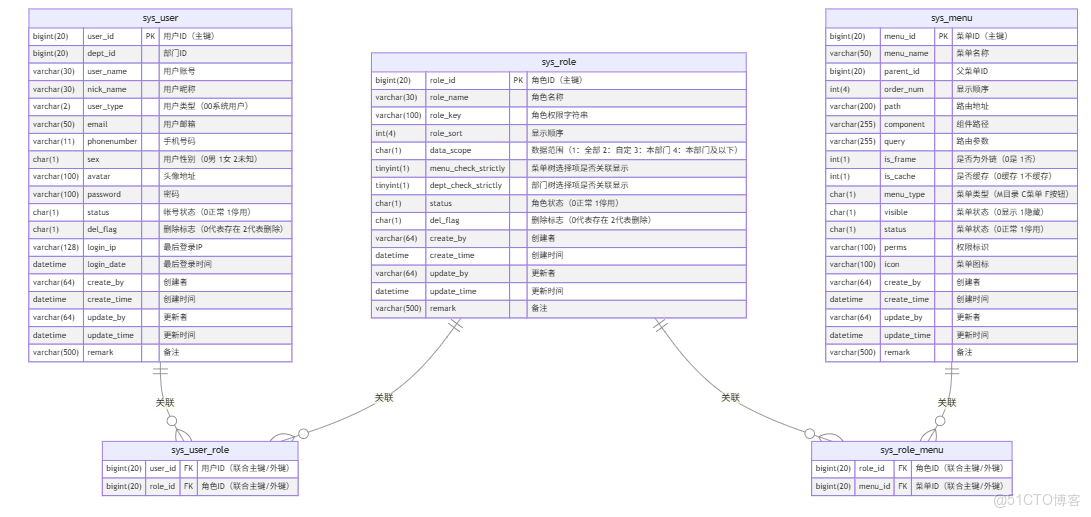The width and height of the screenshot is (1091, 517).
Task: Click the is_cache field name
Action: click(x=900, y=177)
